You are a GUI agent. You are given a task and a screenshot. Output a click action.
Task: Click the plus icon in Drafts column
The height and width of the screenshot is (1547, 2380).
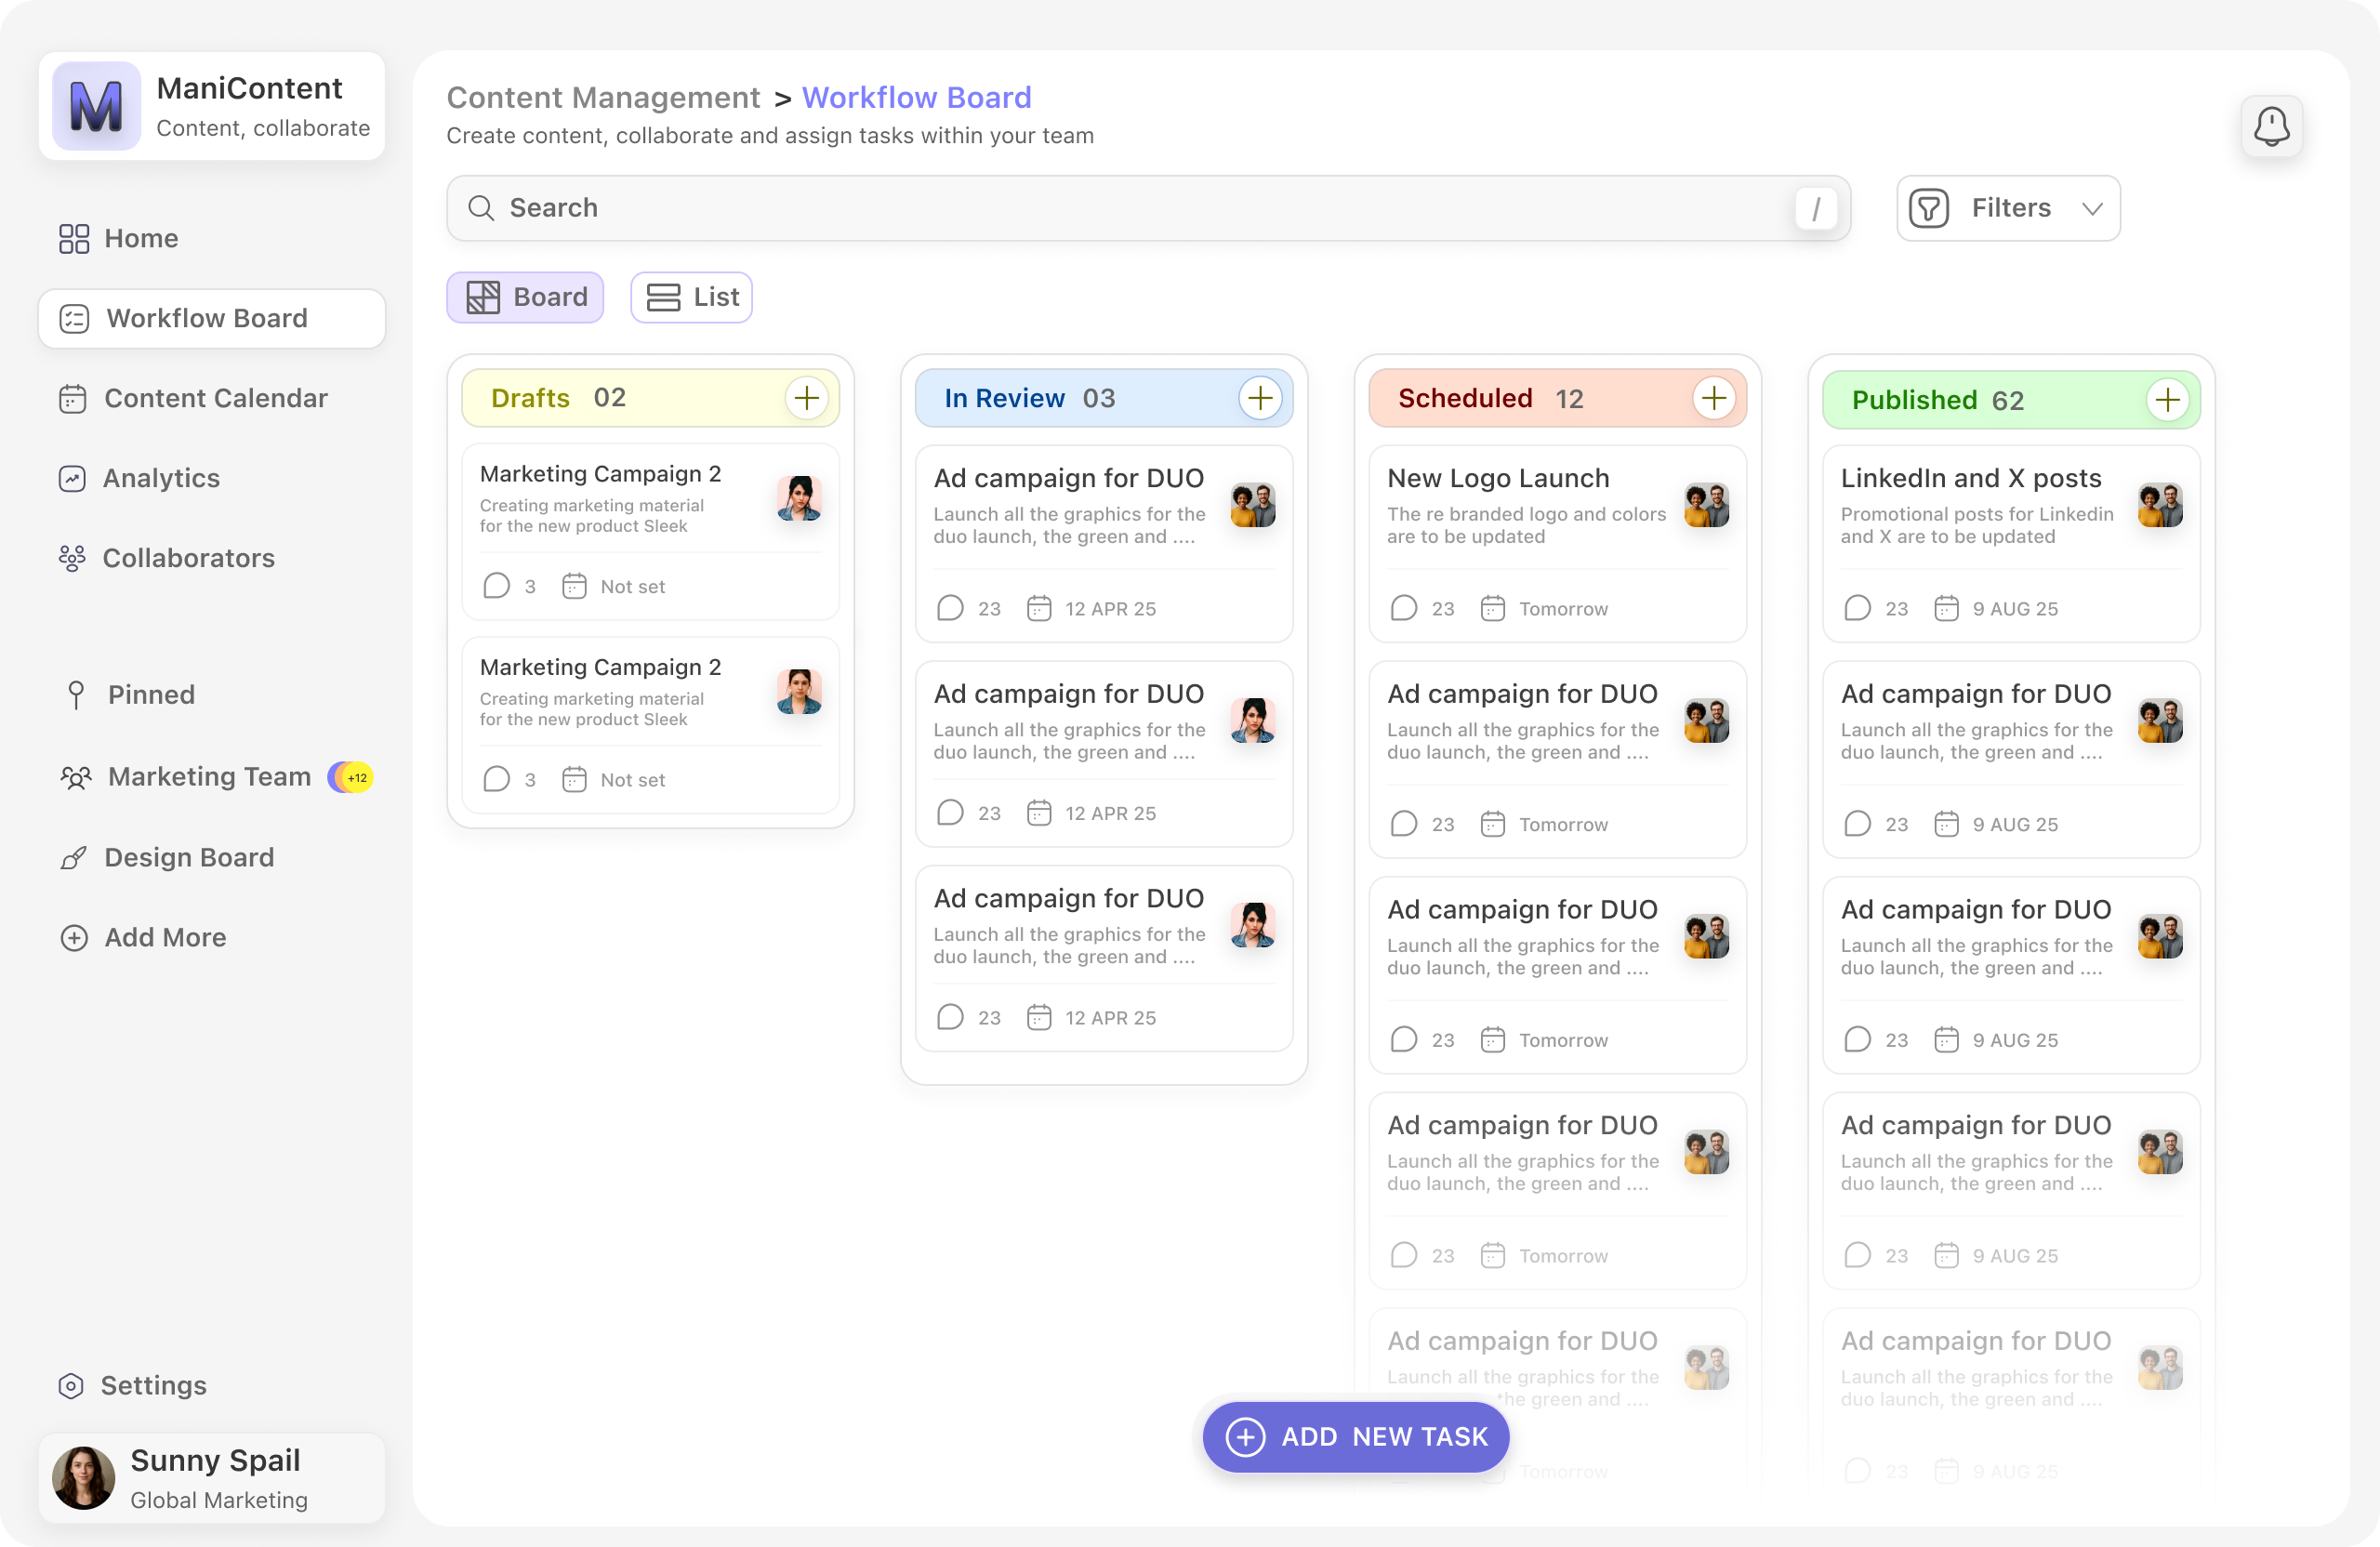[x=806, y=398]
